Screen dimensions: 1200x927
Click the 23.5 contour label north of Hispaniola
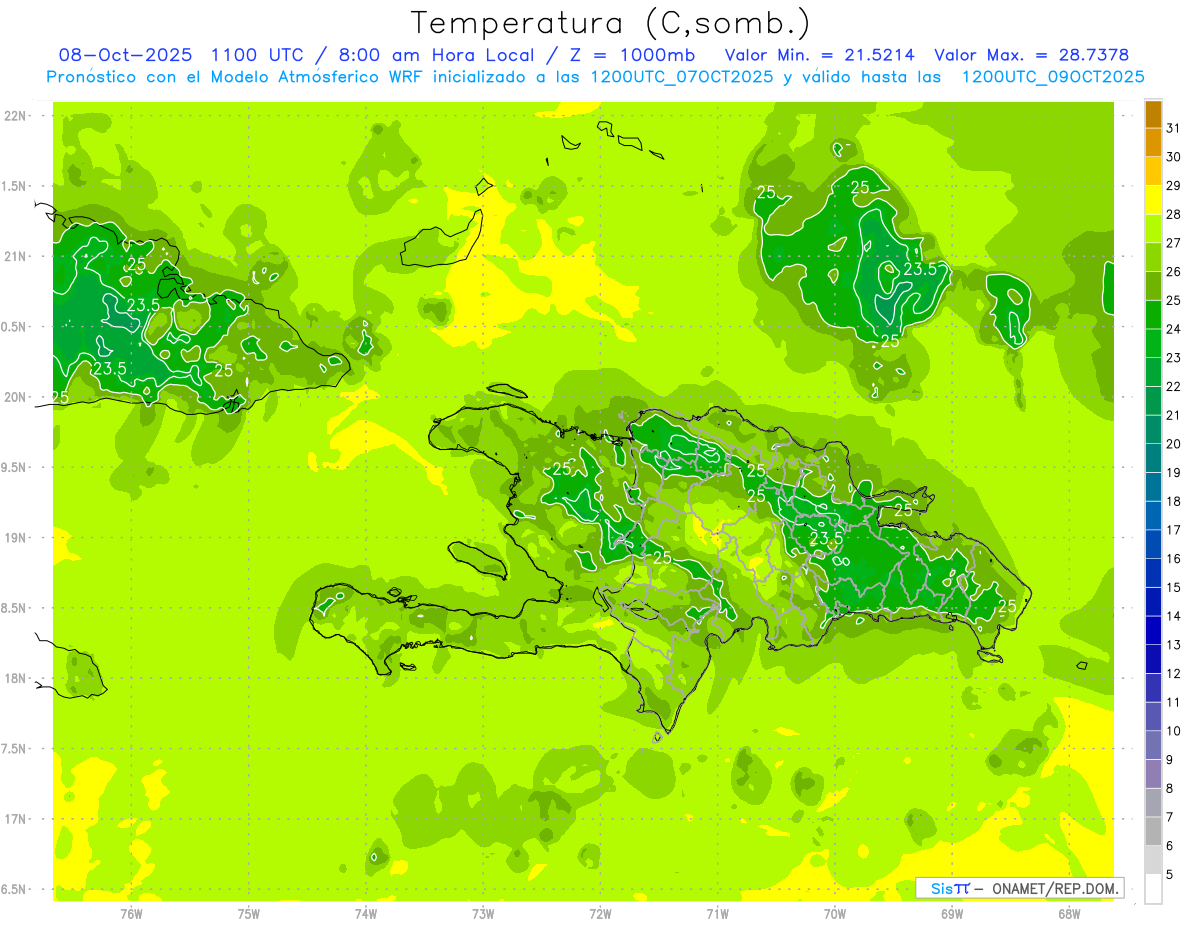pos(920,269)
